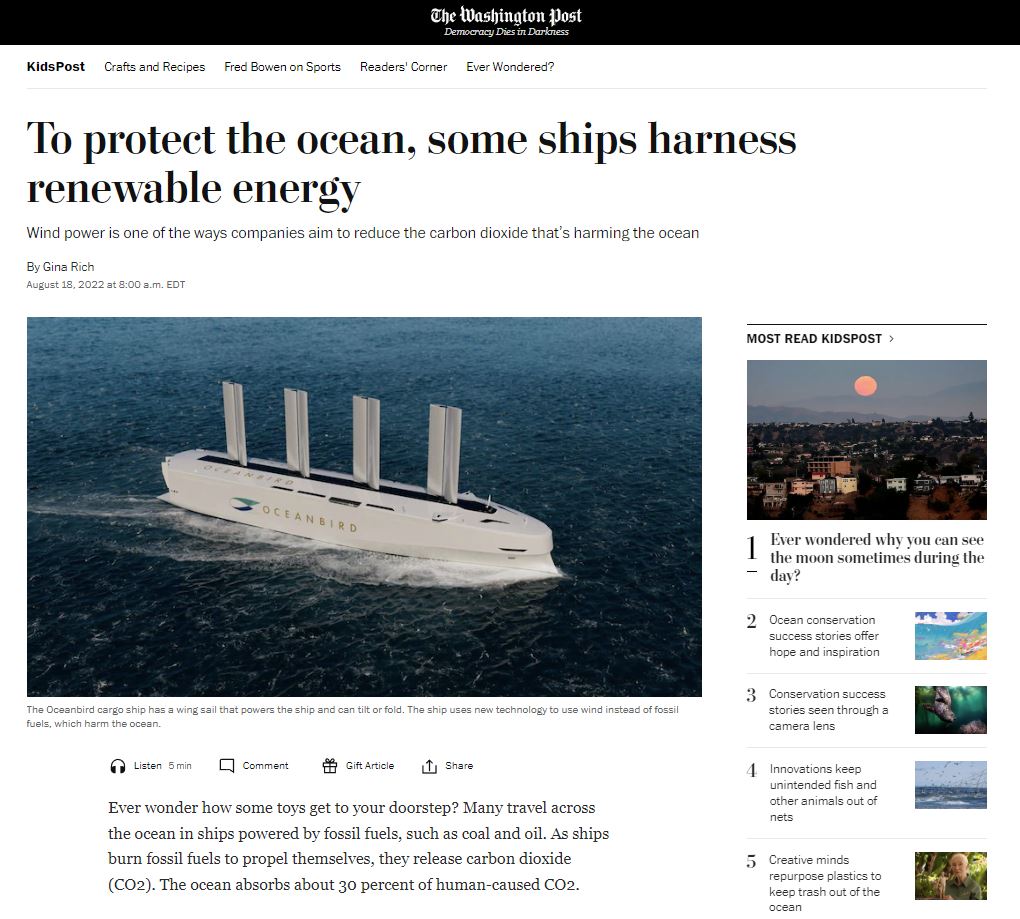This screenshot has width=1020, height=919.
Task: Click the 'Ever wonder how some toys' paragraph
Action: click(x=358, y=846)
